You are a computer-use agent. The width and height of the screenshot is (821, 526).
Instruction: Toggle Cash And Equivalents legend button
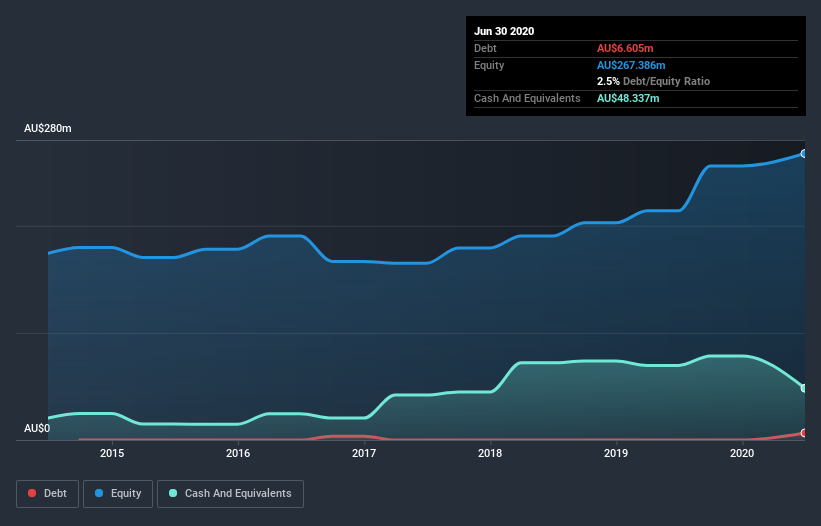[x=230, y=494]
